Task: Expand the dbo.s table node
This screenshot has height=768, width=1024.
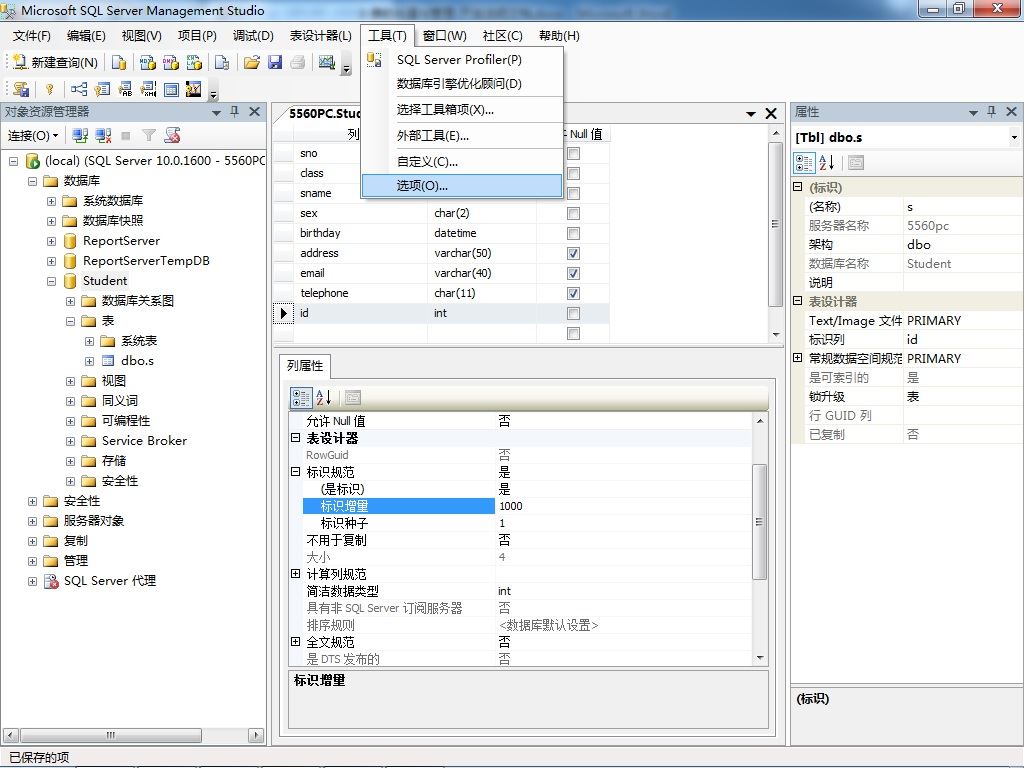Action: coord(89,361)
